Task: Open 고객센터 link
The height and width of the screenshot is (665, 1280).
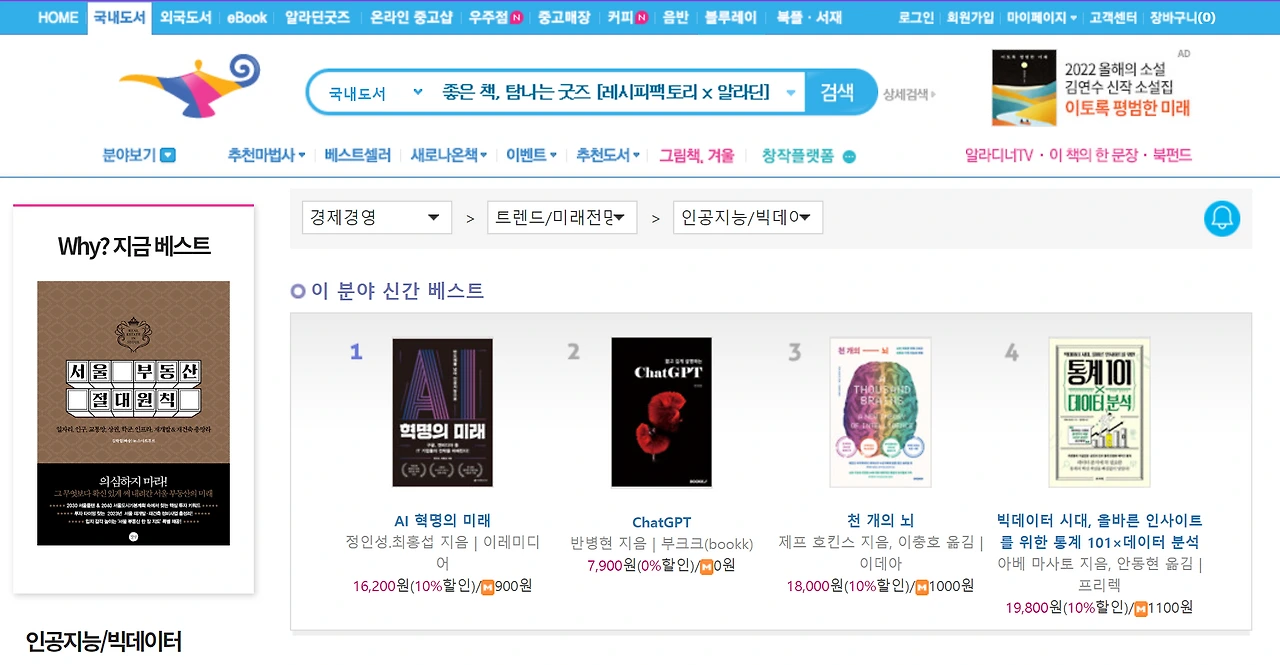Action: 1113,17
